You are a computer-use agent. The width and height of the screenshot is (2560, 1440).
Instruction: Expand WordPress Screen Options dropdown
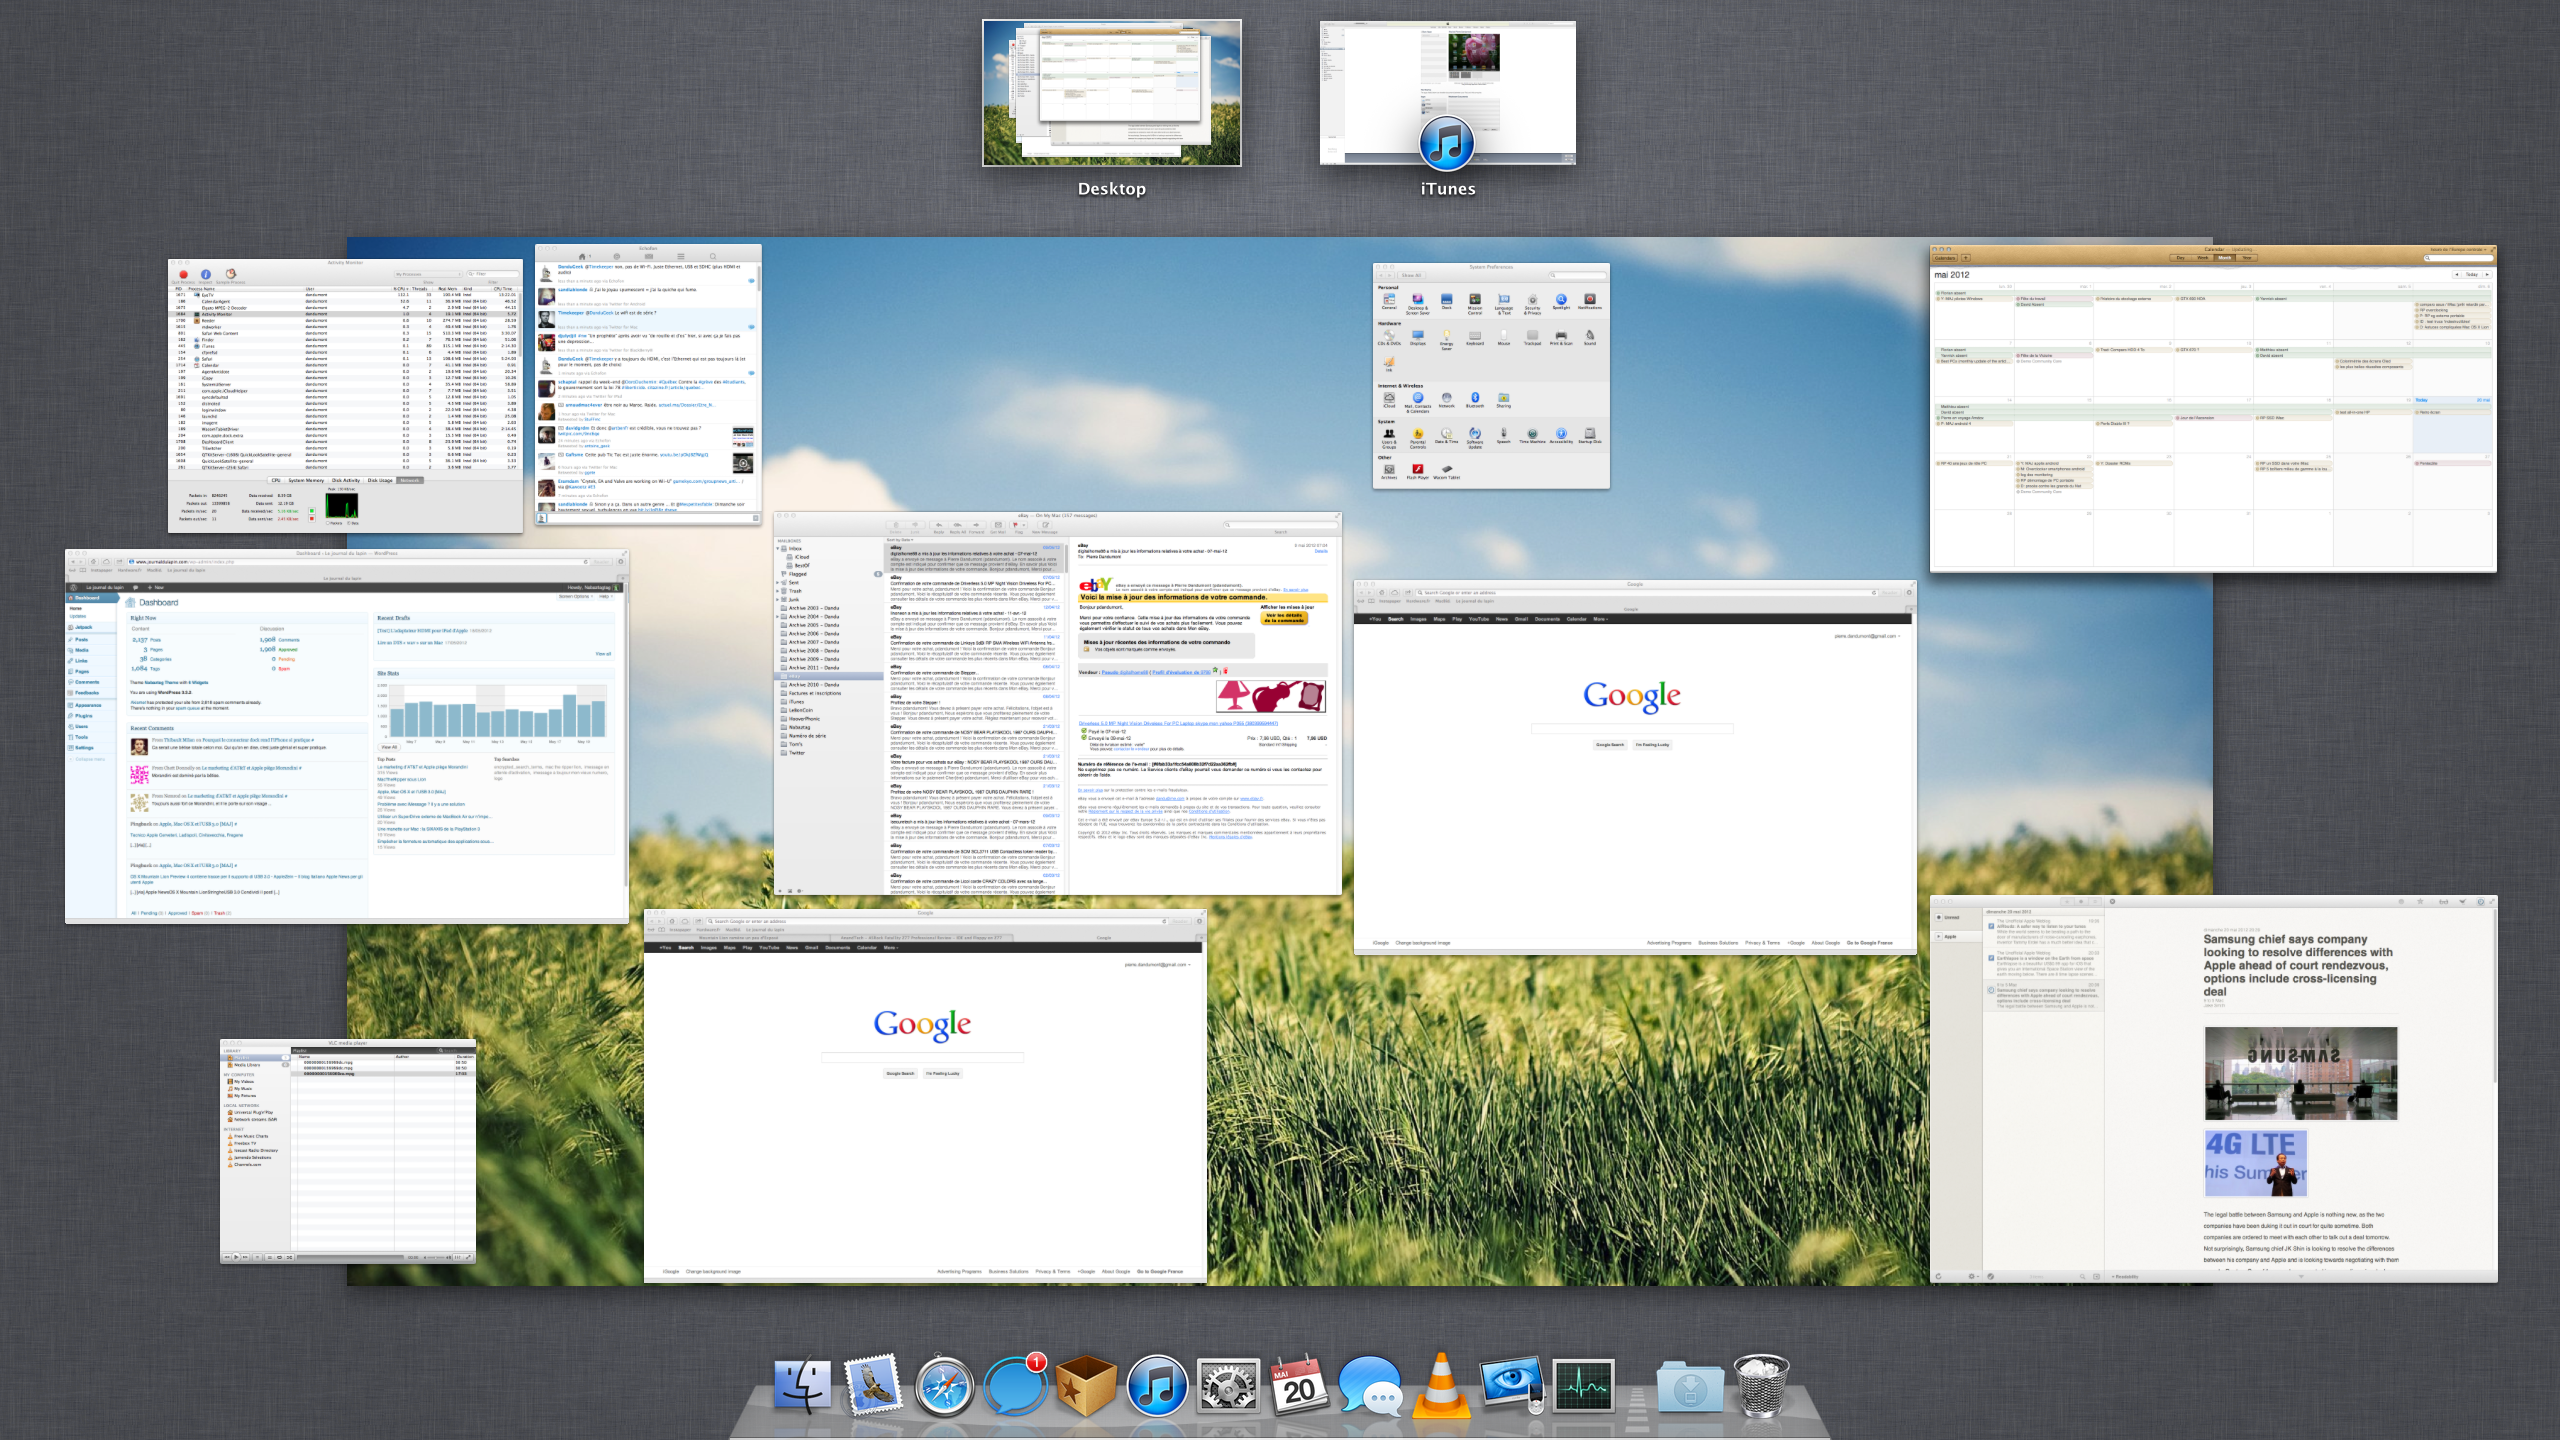click(x=574, y=597)
